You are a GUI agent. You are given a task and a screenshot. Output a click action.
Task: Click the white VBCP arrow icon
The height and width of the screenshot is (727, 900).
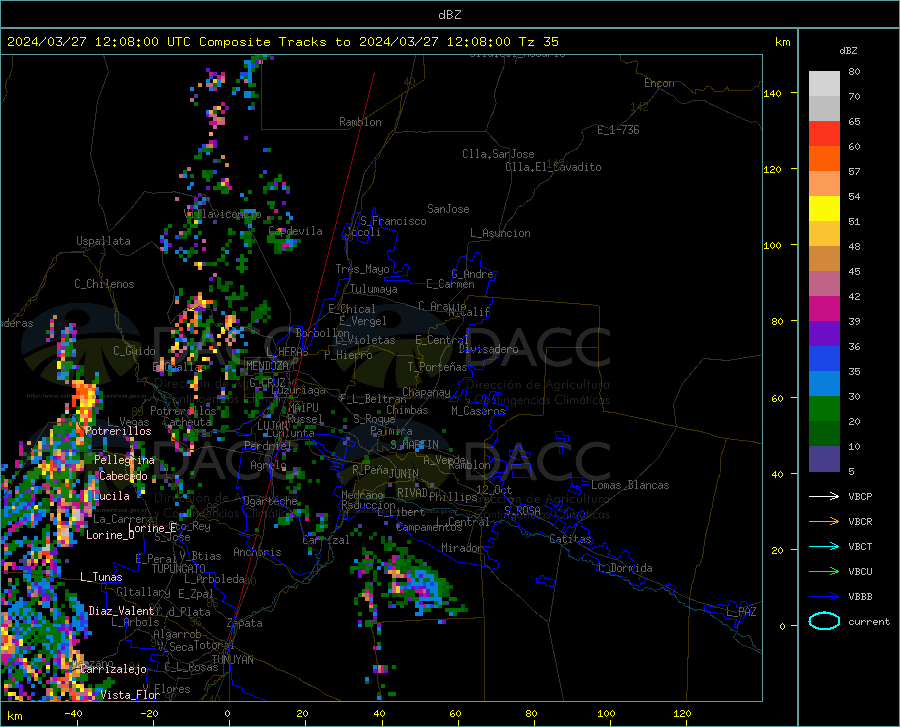(824, 496)
